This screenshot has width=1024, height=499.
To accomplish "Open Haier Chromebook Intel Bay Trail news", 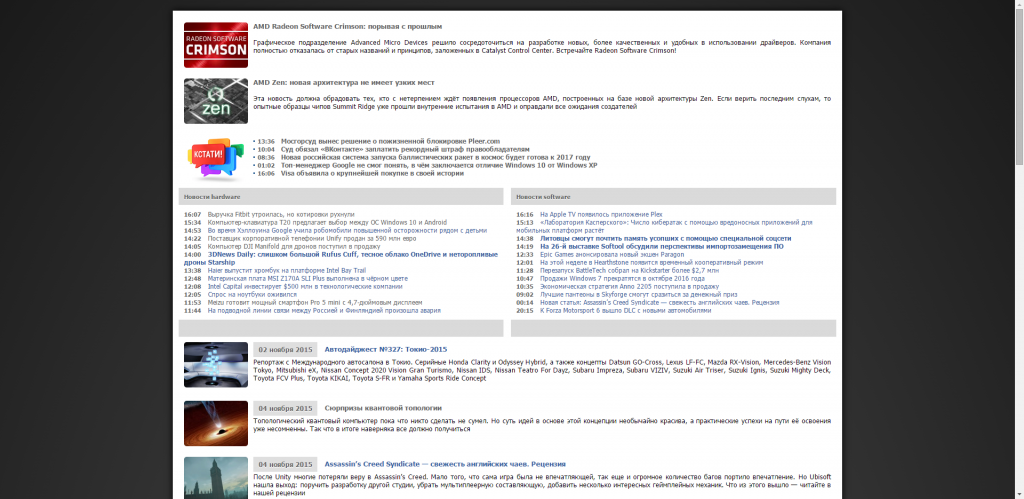I will (x=287, y=270).
